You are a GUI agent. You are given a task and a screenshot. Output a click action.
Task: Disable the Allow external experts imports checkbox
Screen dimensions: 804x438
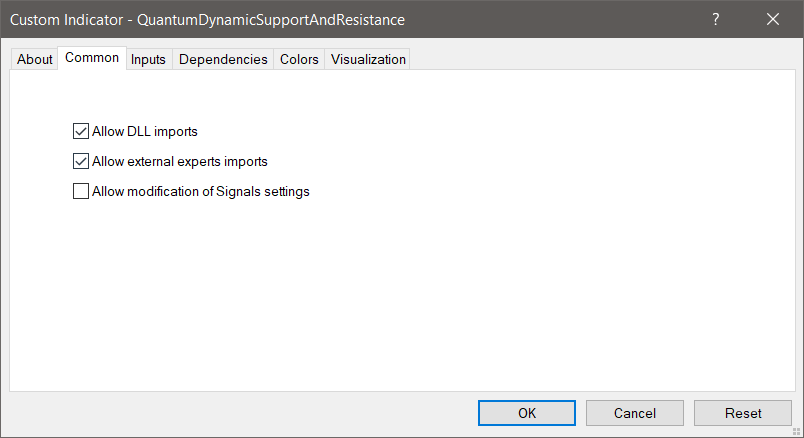tap(81, 161)
